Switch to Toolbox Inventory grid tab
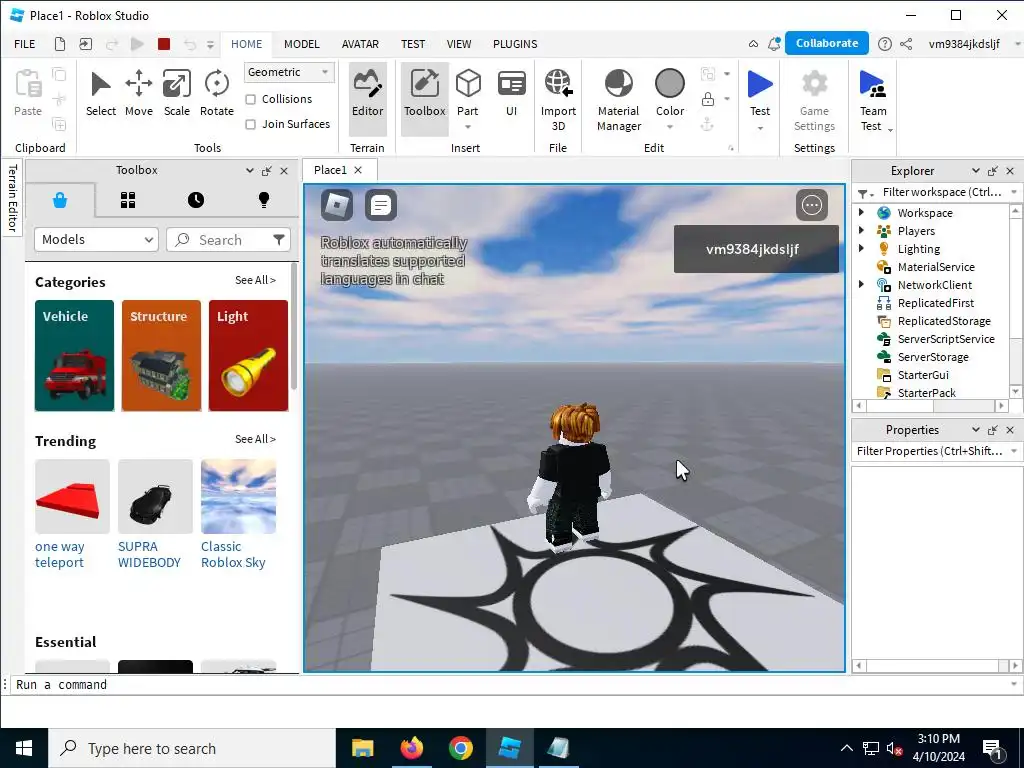The height and width of the screenshot is (768, 1024). [x=128, y=200]
